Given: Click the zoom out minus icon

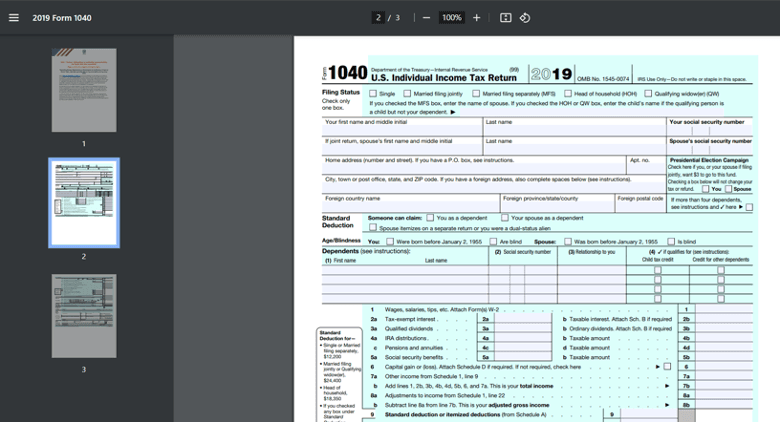Looking at the screenshot, I should pyautogui.click(x=426, y=18).
